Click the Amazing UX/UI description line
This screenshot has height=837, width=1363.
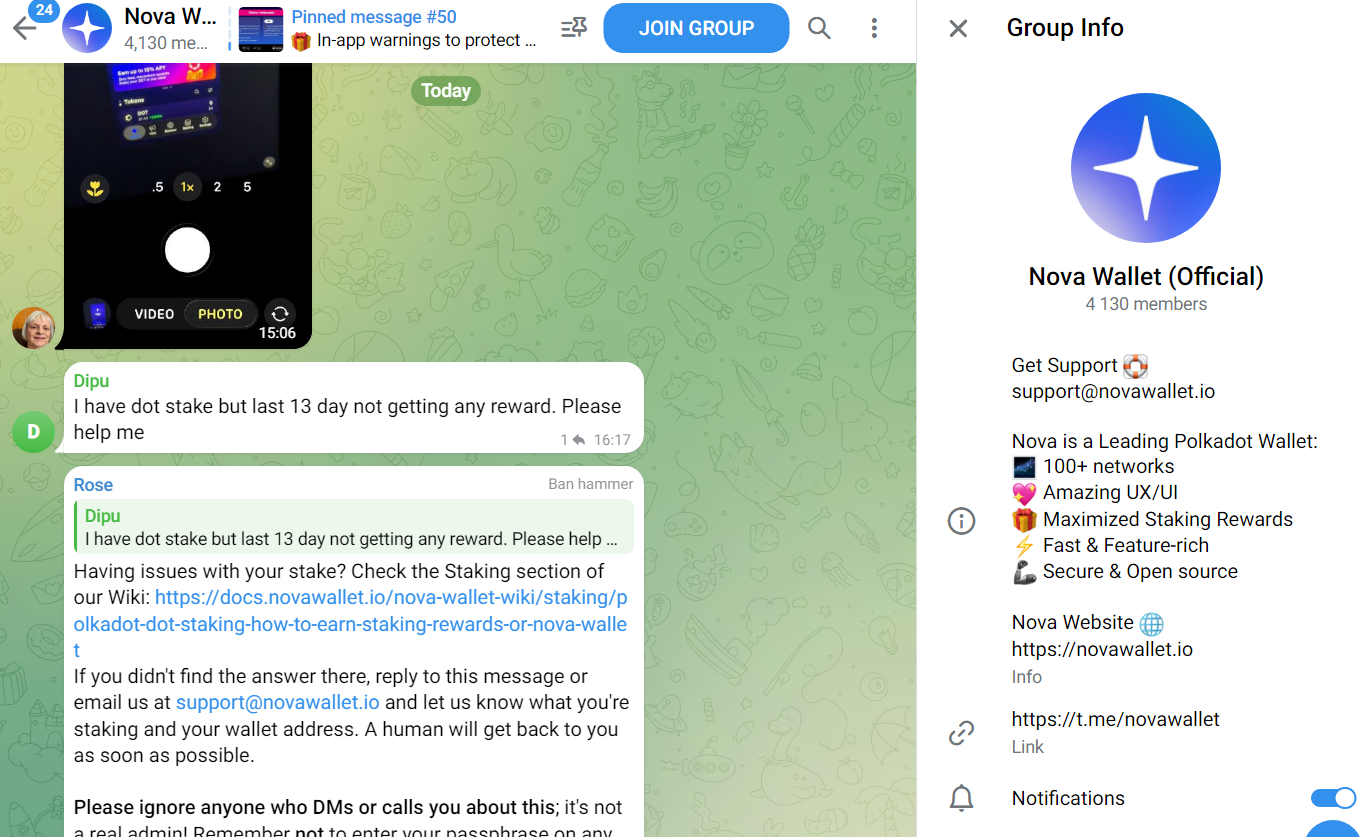click(1095, 492)
